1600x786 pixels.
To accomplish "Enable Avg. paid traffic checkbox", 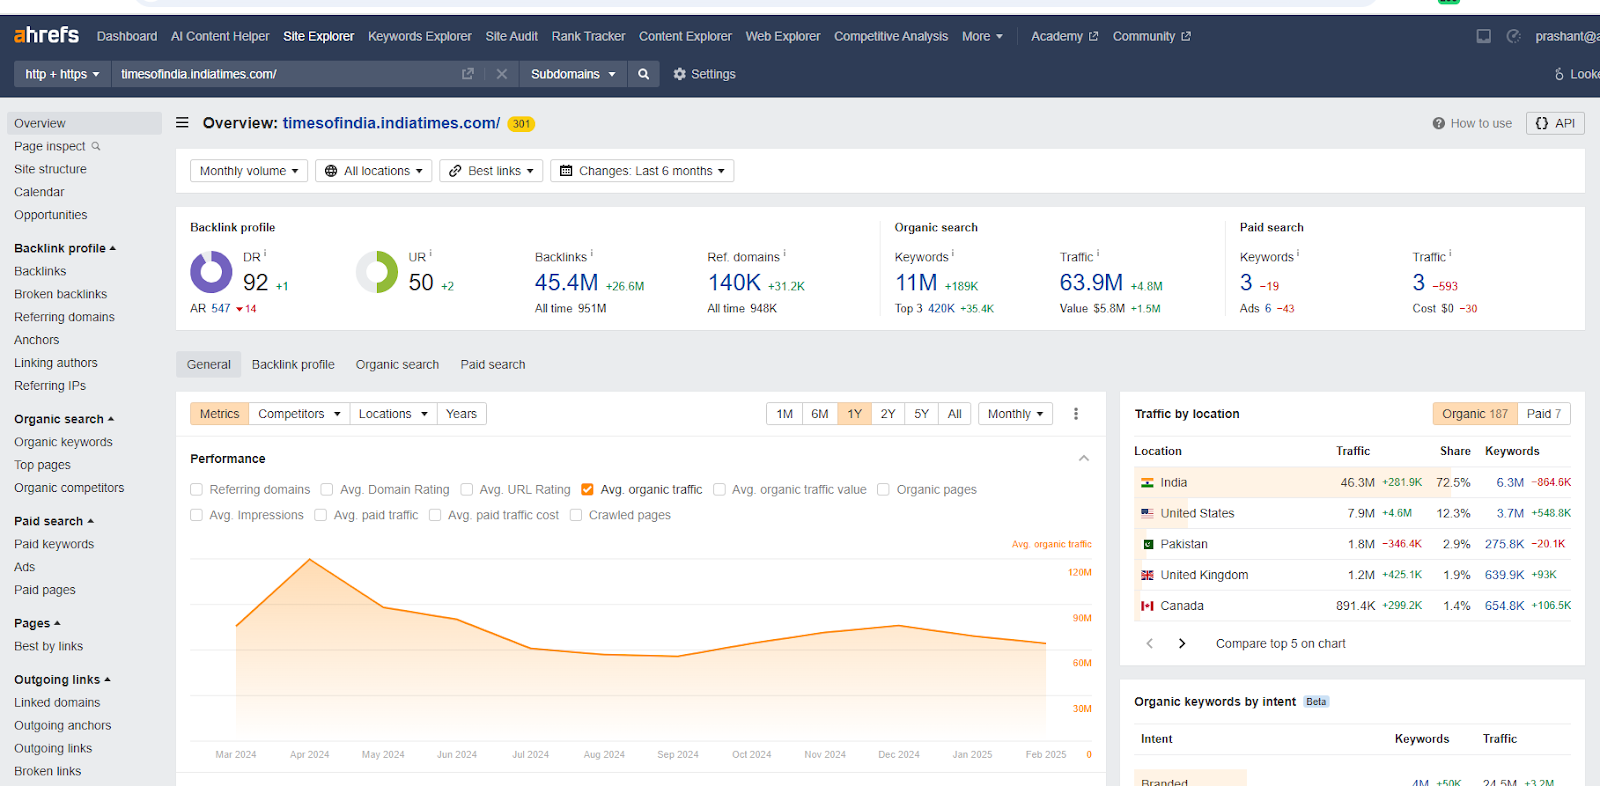I will [x=320, y=515].
